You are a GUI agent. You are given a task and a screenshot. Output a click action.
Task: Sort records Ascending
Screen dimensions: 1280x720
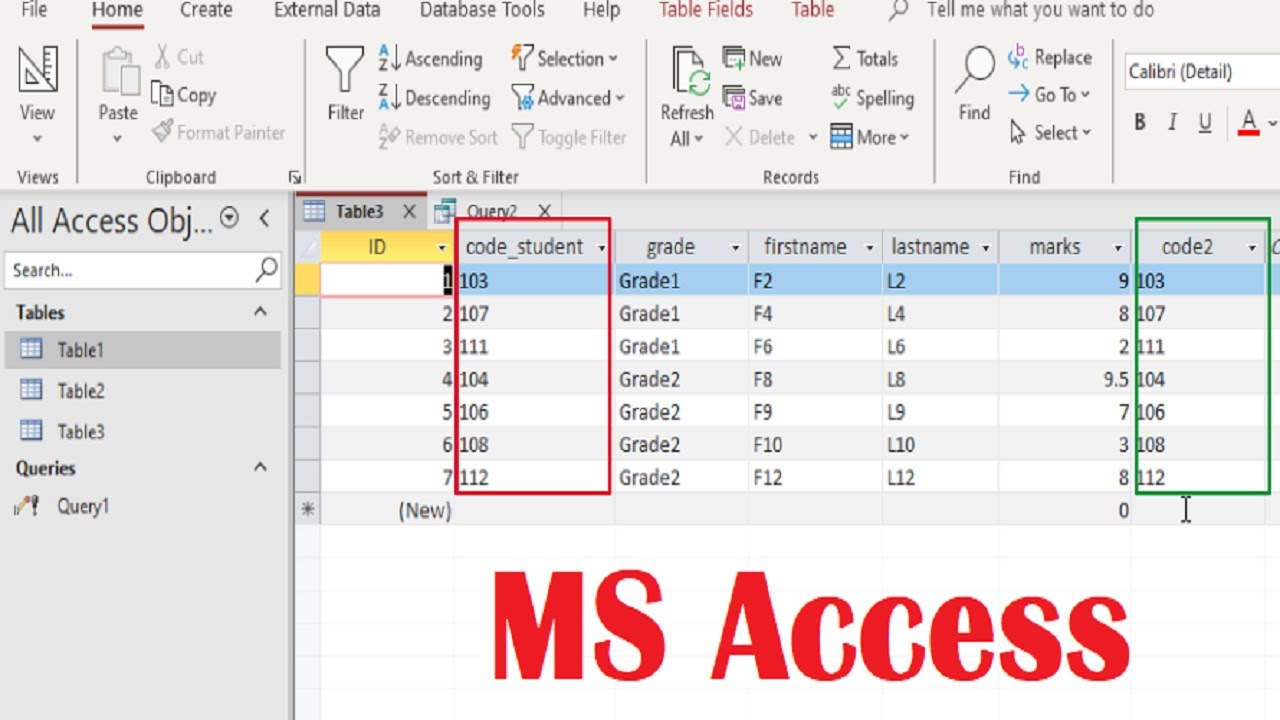431,59
